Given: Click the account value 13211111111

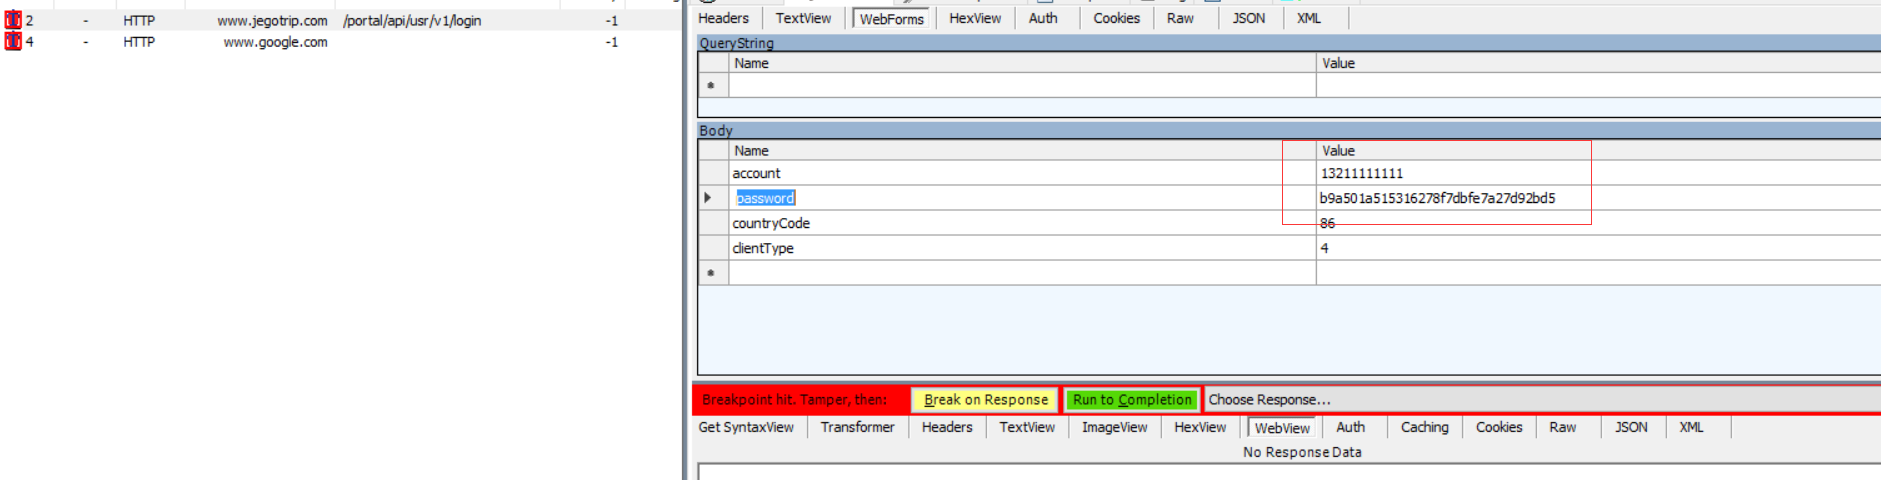Looking at the screenshot, I should click(x=1362, y=173).
